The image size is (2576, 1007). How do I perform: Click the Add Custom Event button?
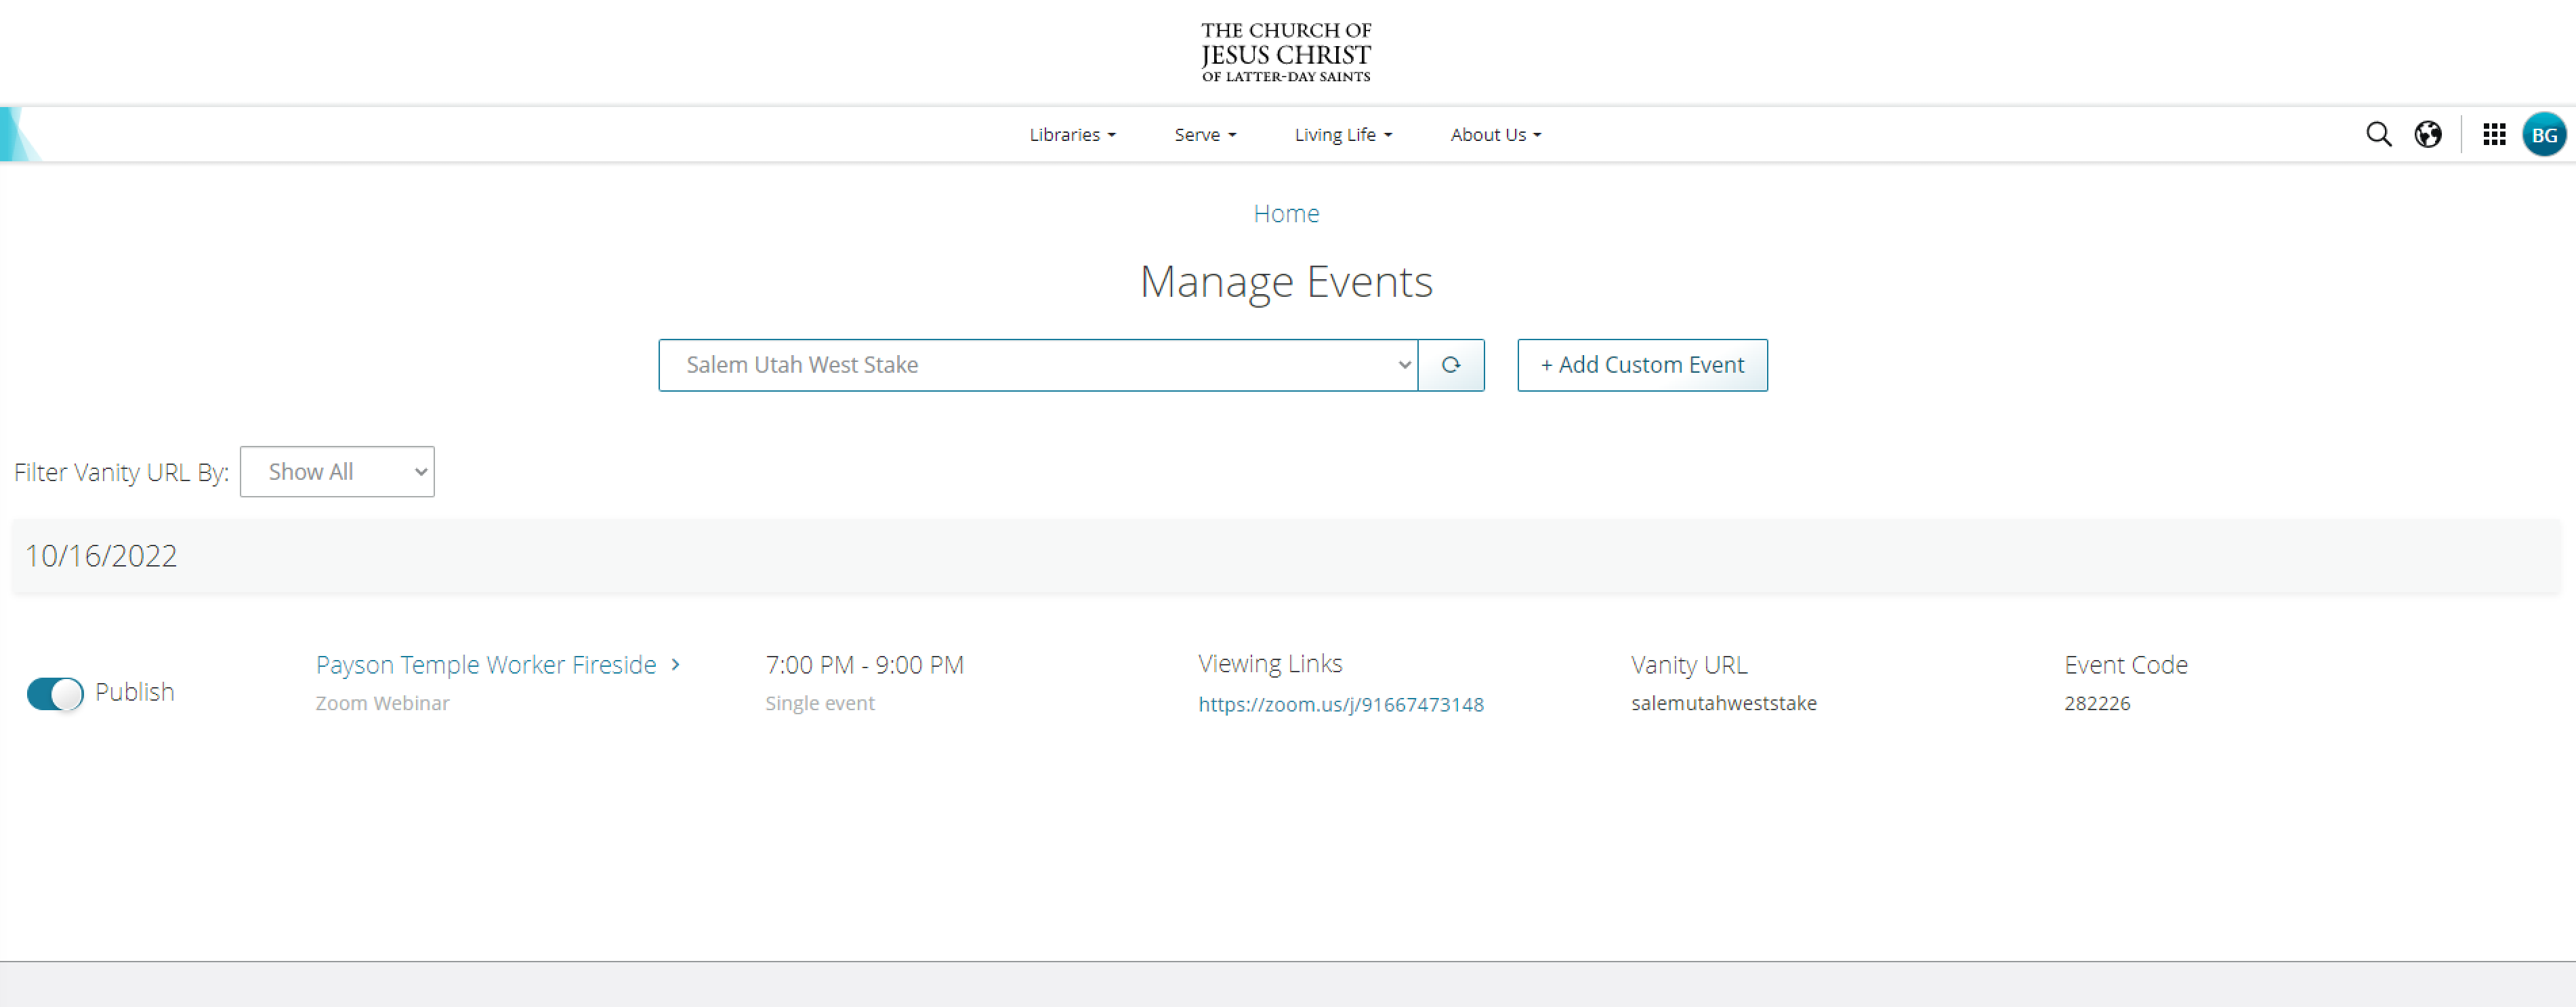pos(1642,365)
